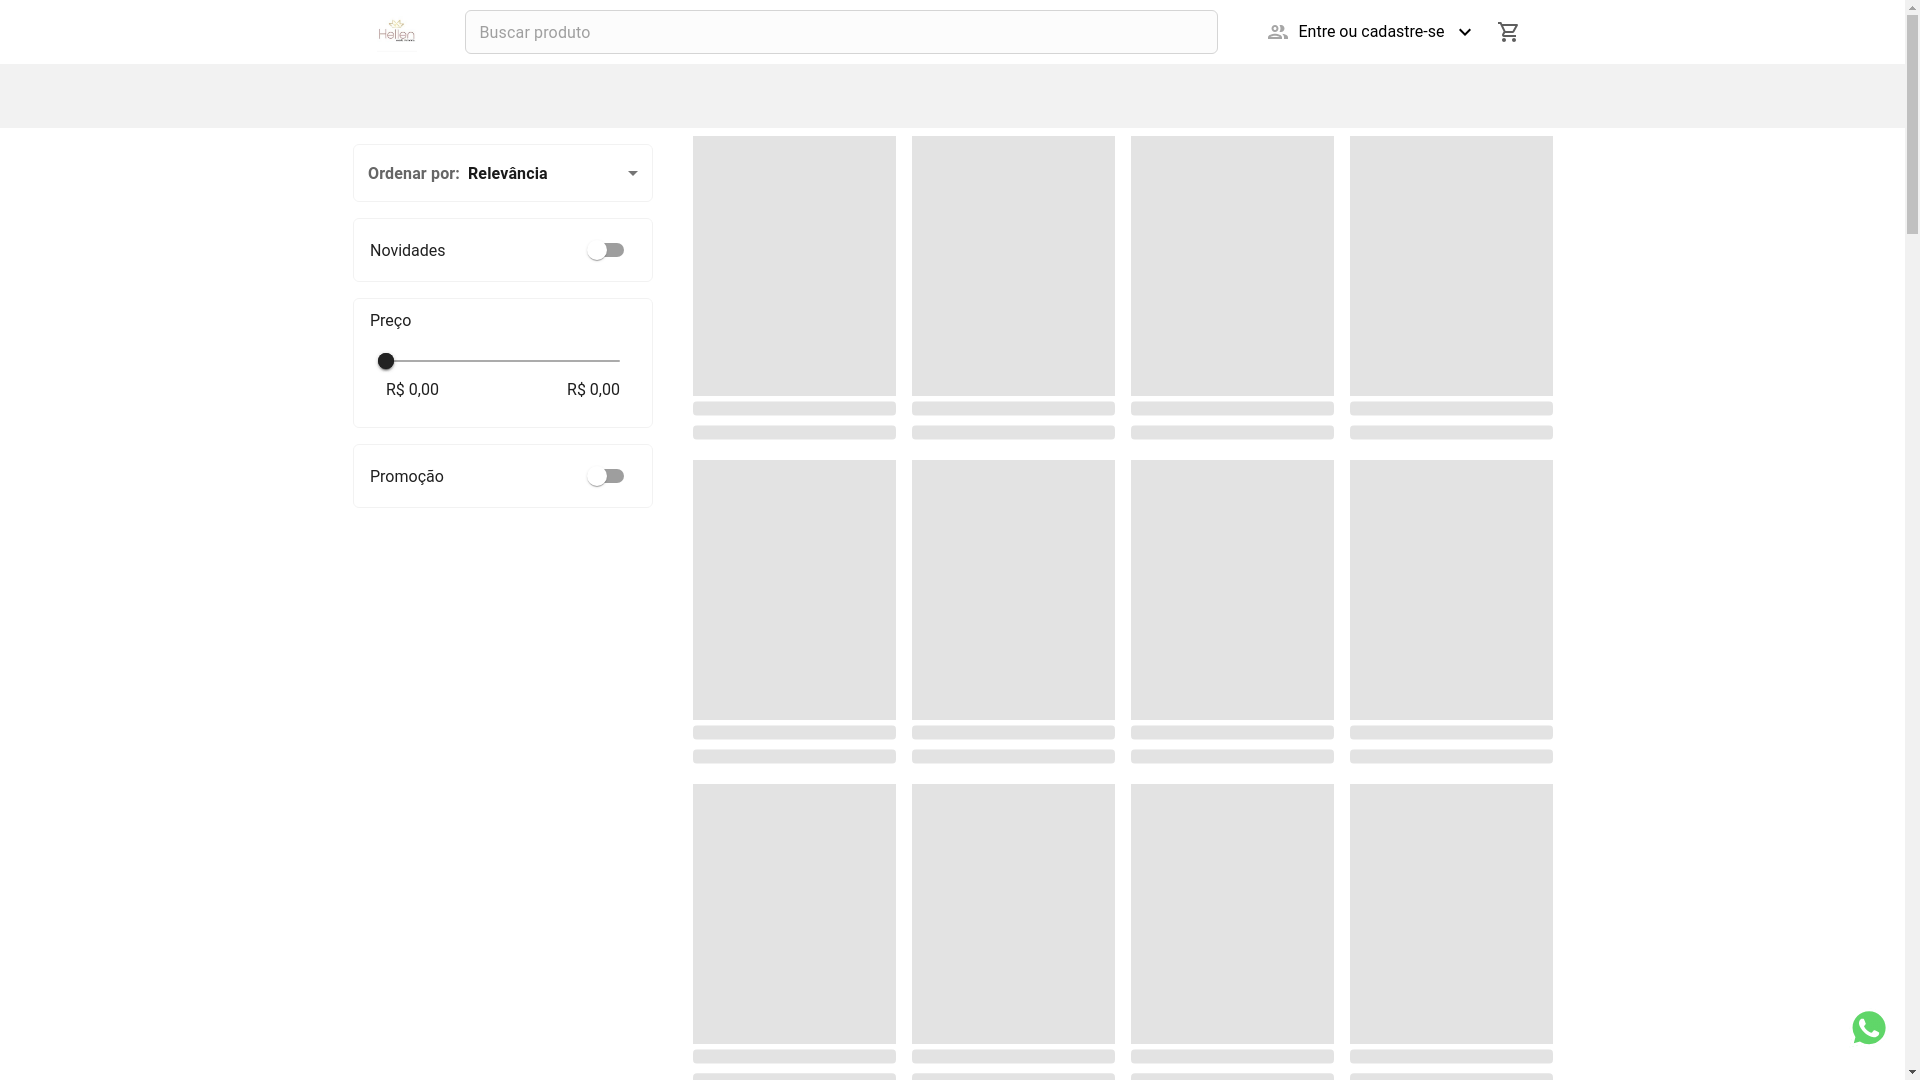Toggle the Novidades switch

[x=605, y=250]
